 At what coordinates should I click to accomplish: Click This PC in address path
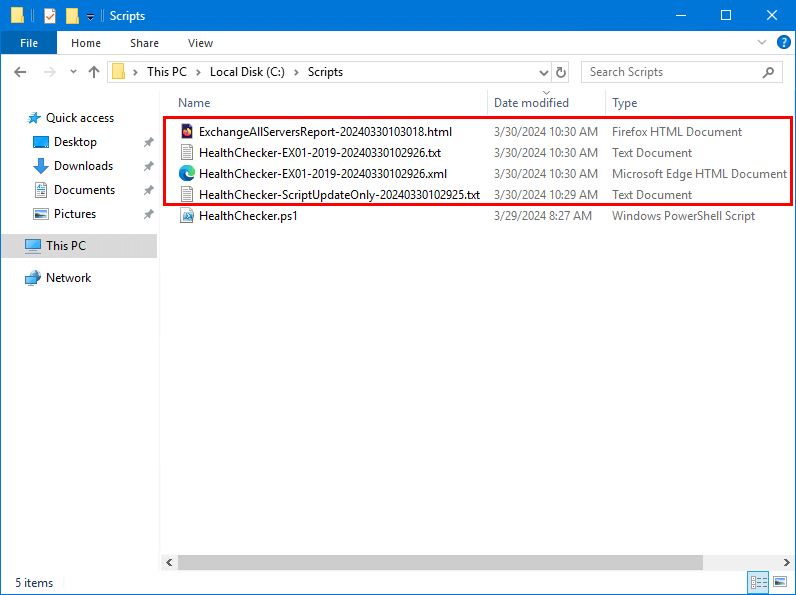point(167,72)
